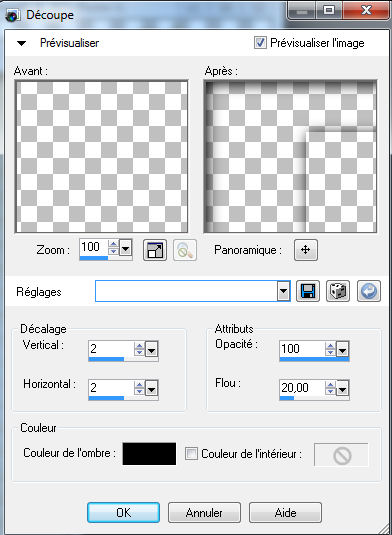The height and width of the screenshot is (535, 392).
Task: Adjust Opacité with spinner arrows
Action: click(x=330, y=349)
